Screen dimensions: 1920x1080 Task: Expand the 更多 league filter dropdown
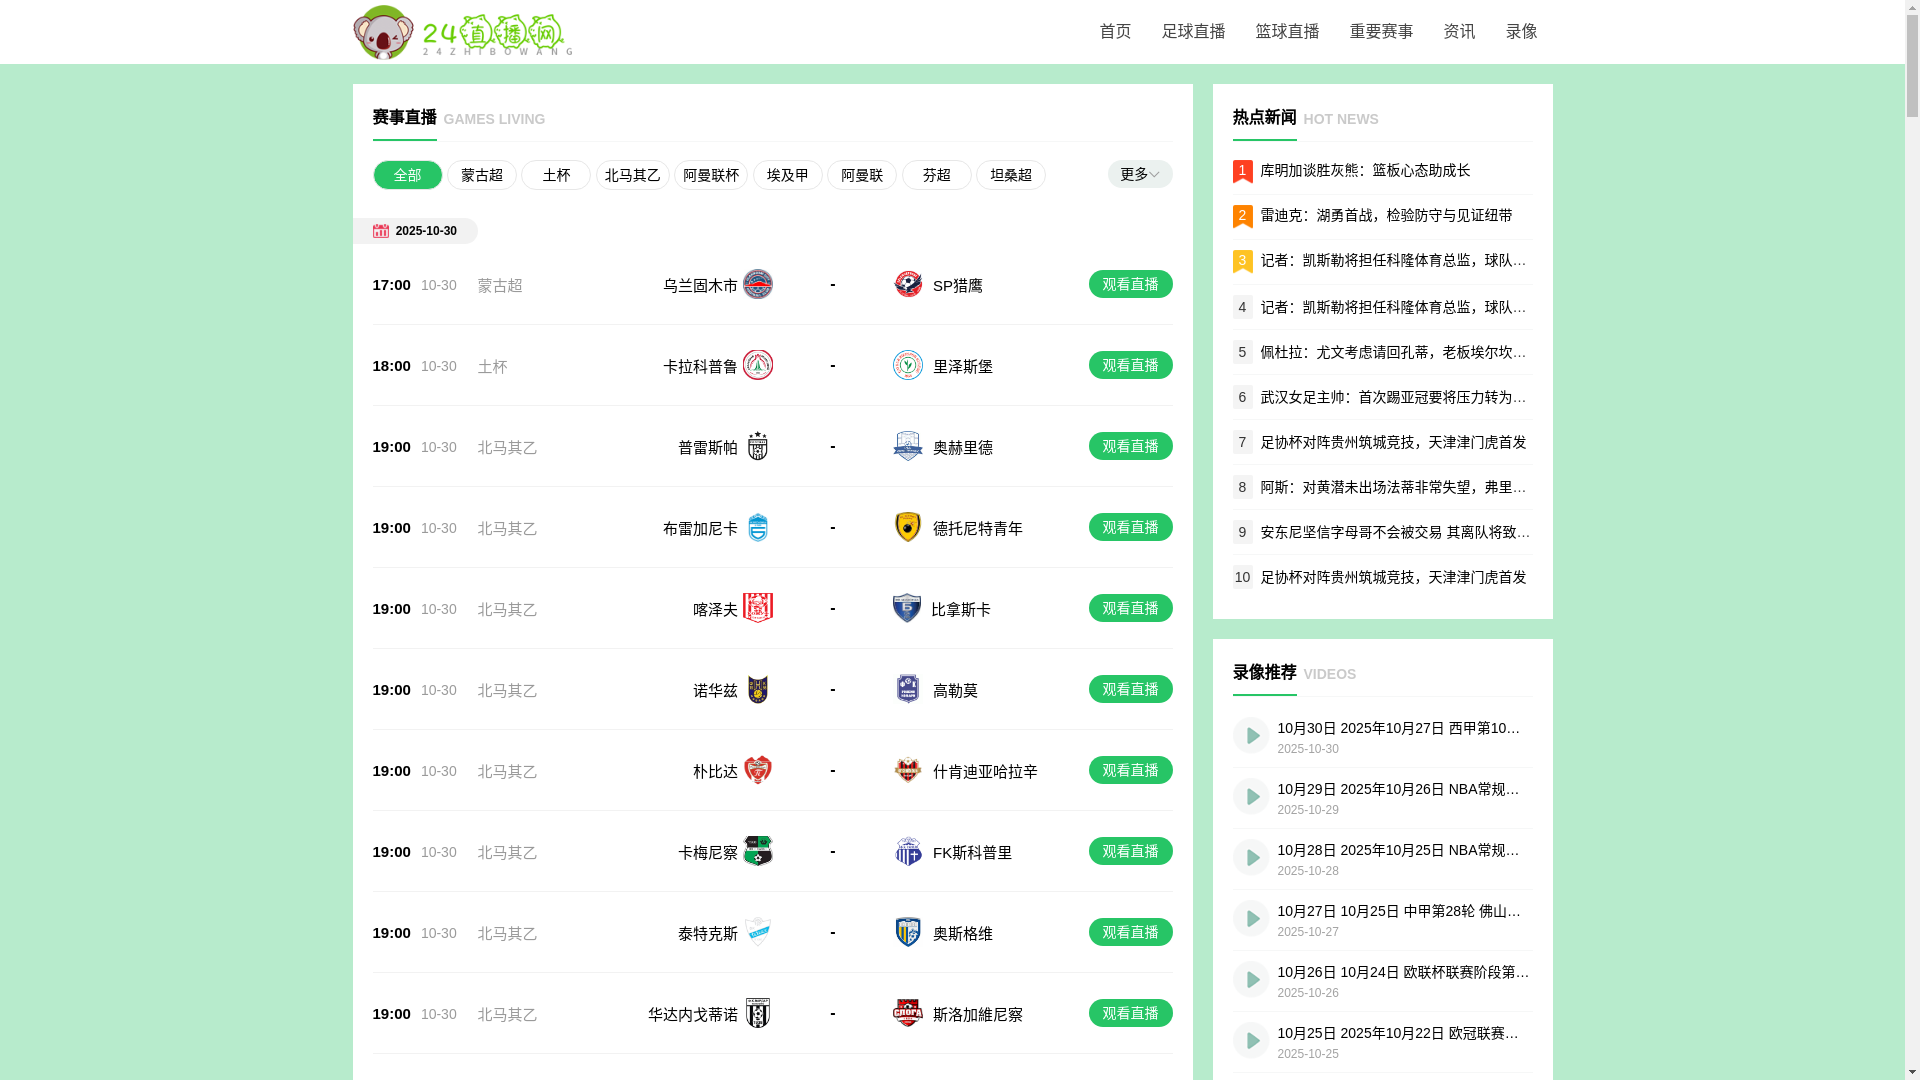coord(1140,174)
